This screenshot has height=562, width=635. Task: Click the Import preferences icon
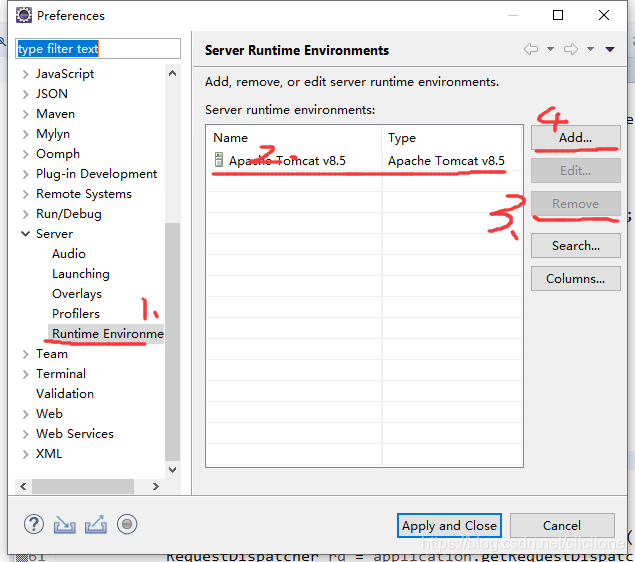click(x=64, y=525)
